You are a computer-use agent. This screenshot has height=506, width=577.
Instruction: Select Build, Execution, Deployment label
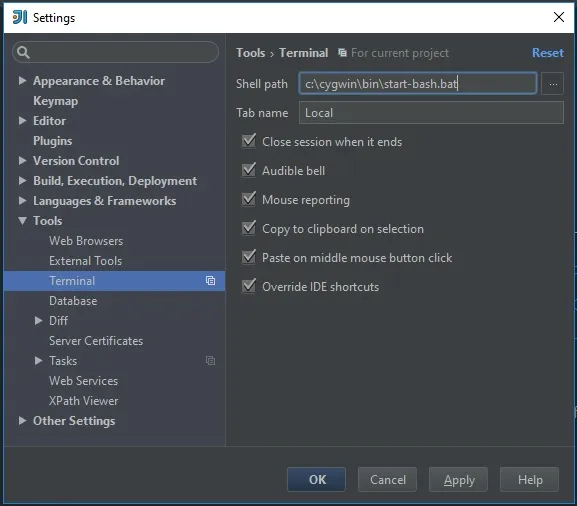pos(115,181)
